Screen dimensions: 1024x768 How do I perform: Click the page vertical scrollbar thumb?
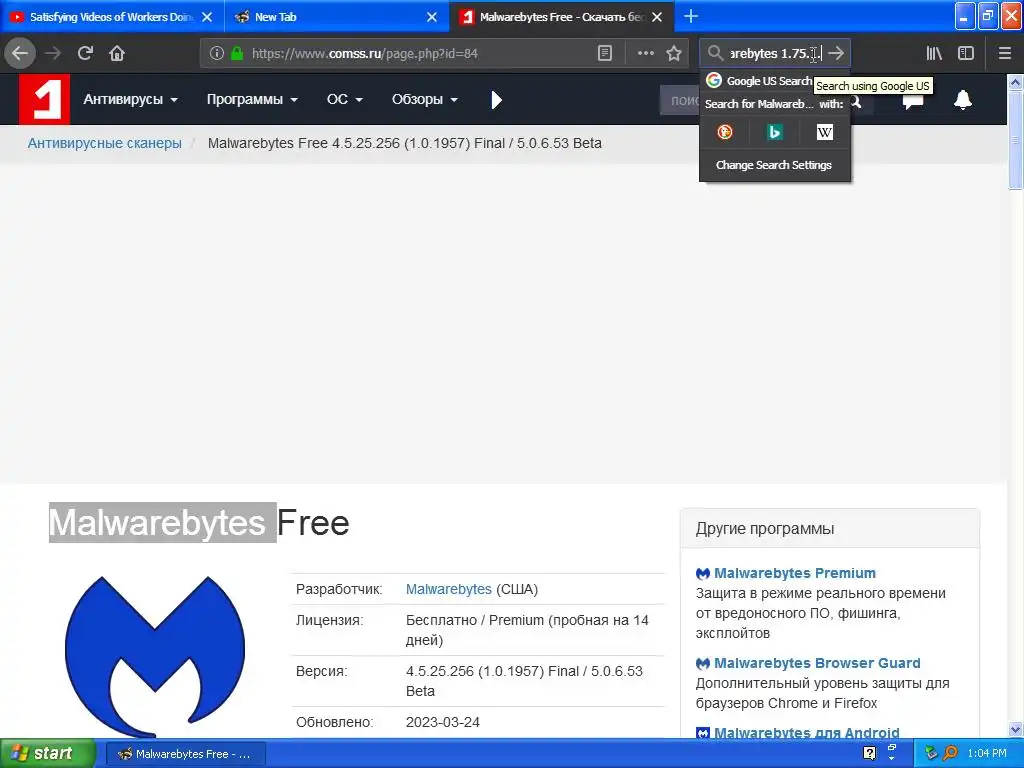pyautogui.click(x=1015, y=139)
